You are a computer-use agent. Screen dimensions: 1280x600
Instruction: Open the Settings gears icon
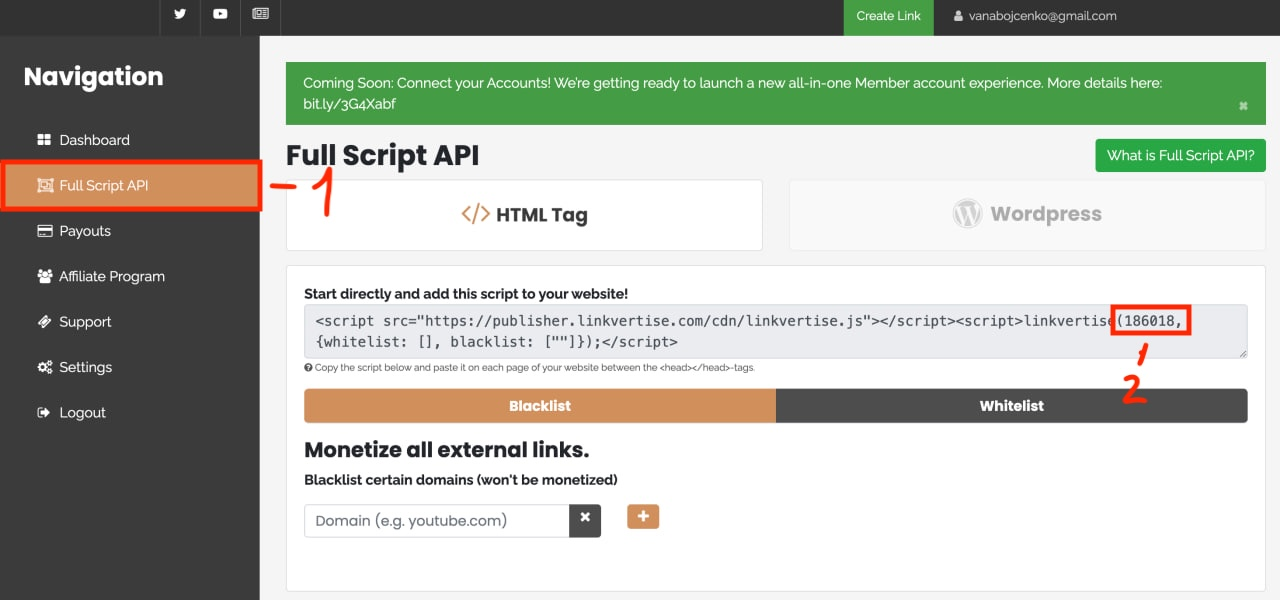[x=45, y=367]
